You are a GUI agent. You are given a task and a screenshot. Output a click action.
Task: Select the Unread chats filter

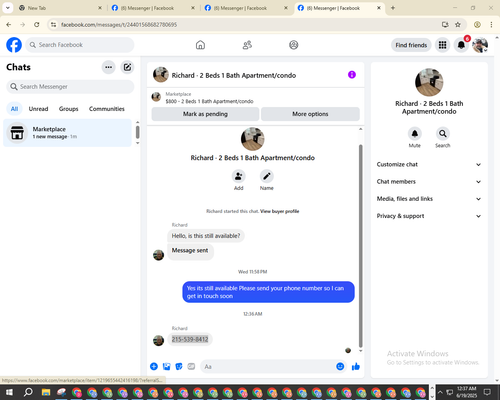(x=38, y=109)
